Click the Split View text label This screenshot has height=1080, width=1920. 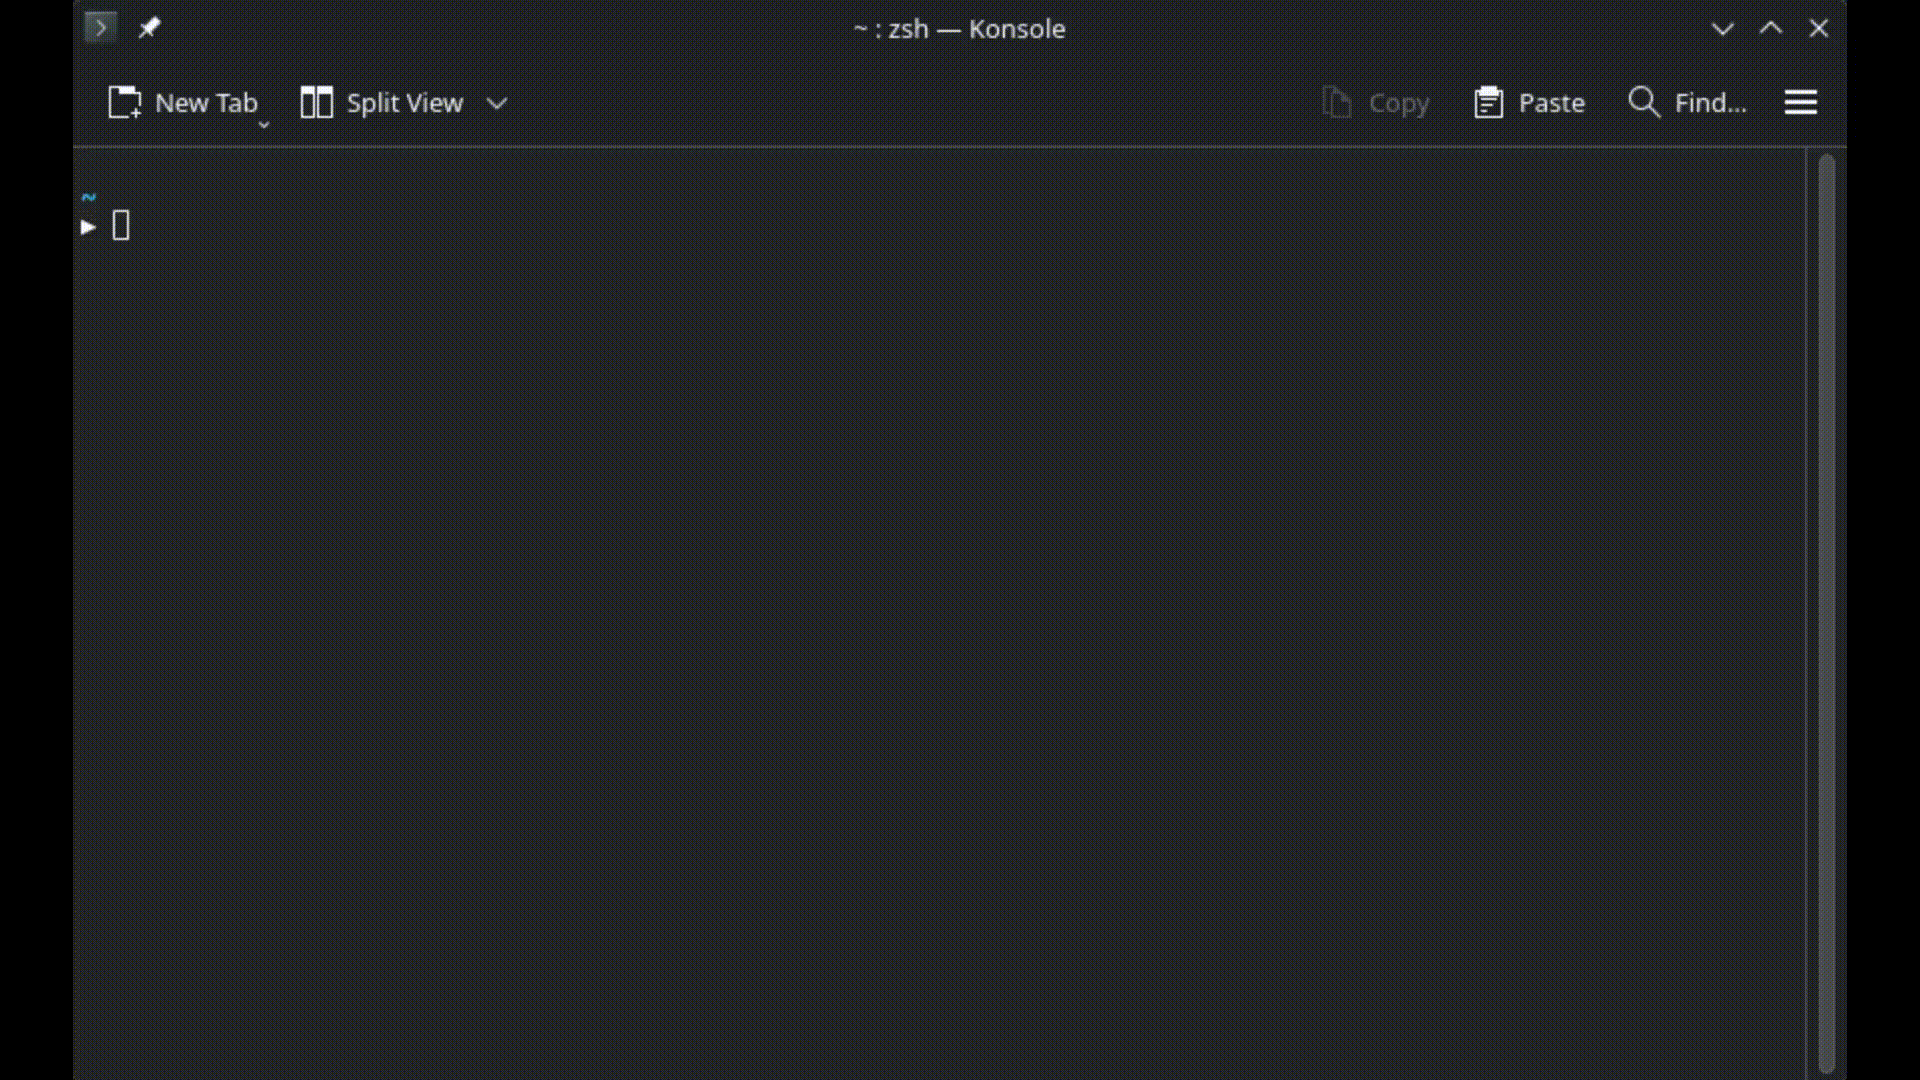click(x=404, y=103)
